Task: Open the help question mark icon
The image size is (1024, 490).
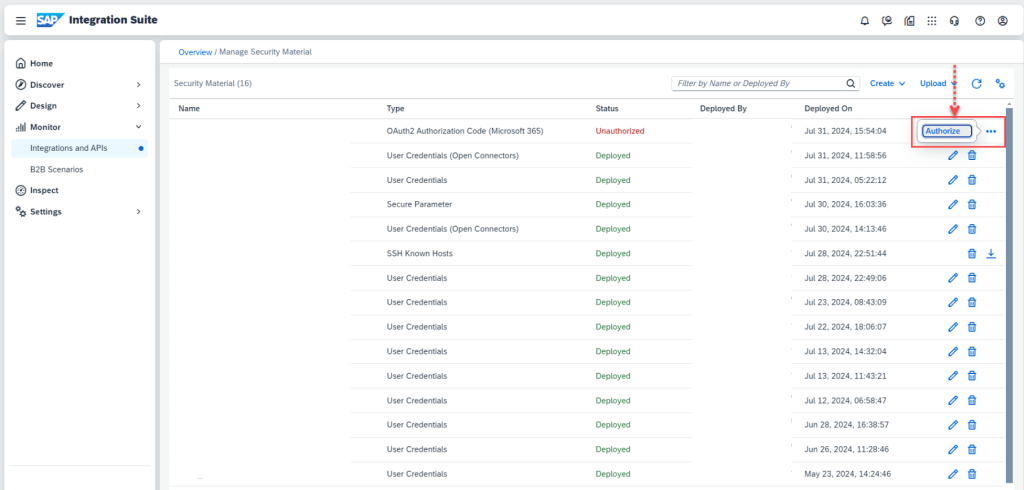Action: click(980, 20)
